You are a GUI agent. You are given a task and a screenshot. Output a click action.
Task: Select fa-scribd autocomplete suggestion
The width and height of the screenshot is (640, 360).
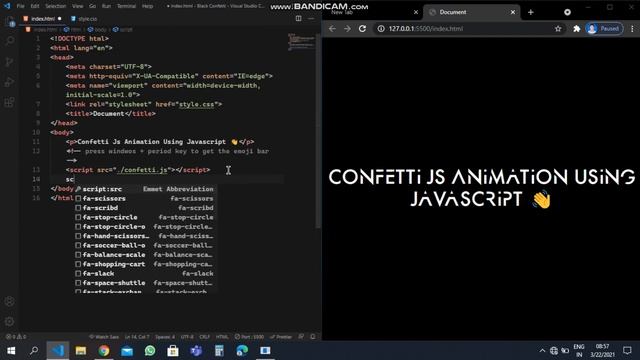coord(145,208)
